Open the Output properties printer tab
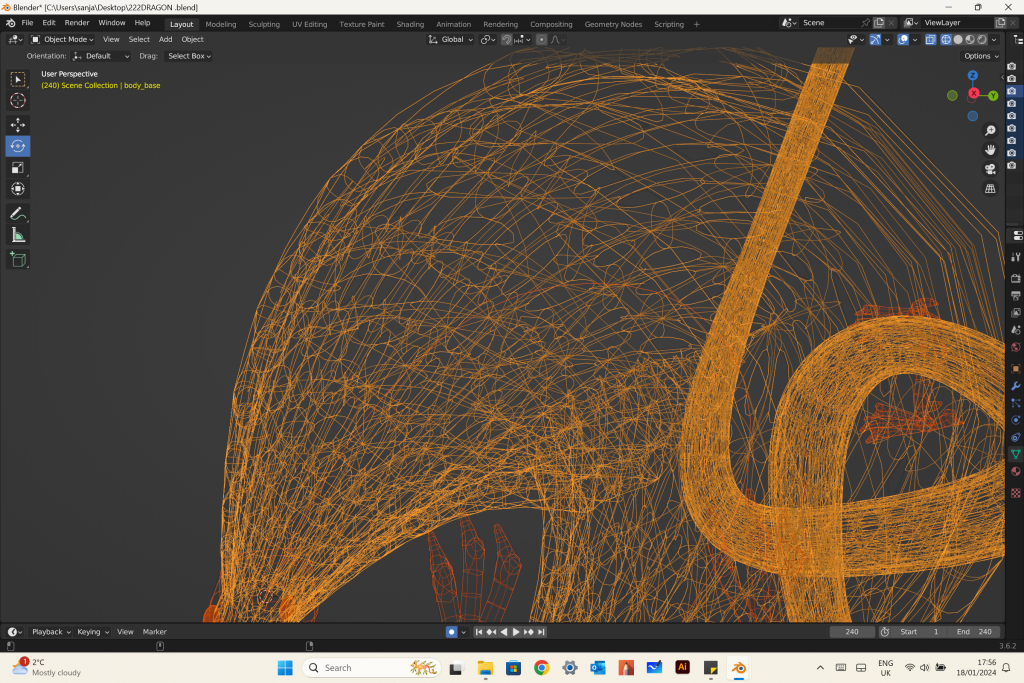 (x=1016, y=296)
